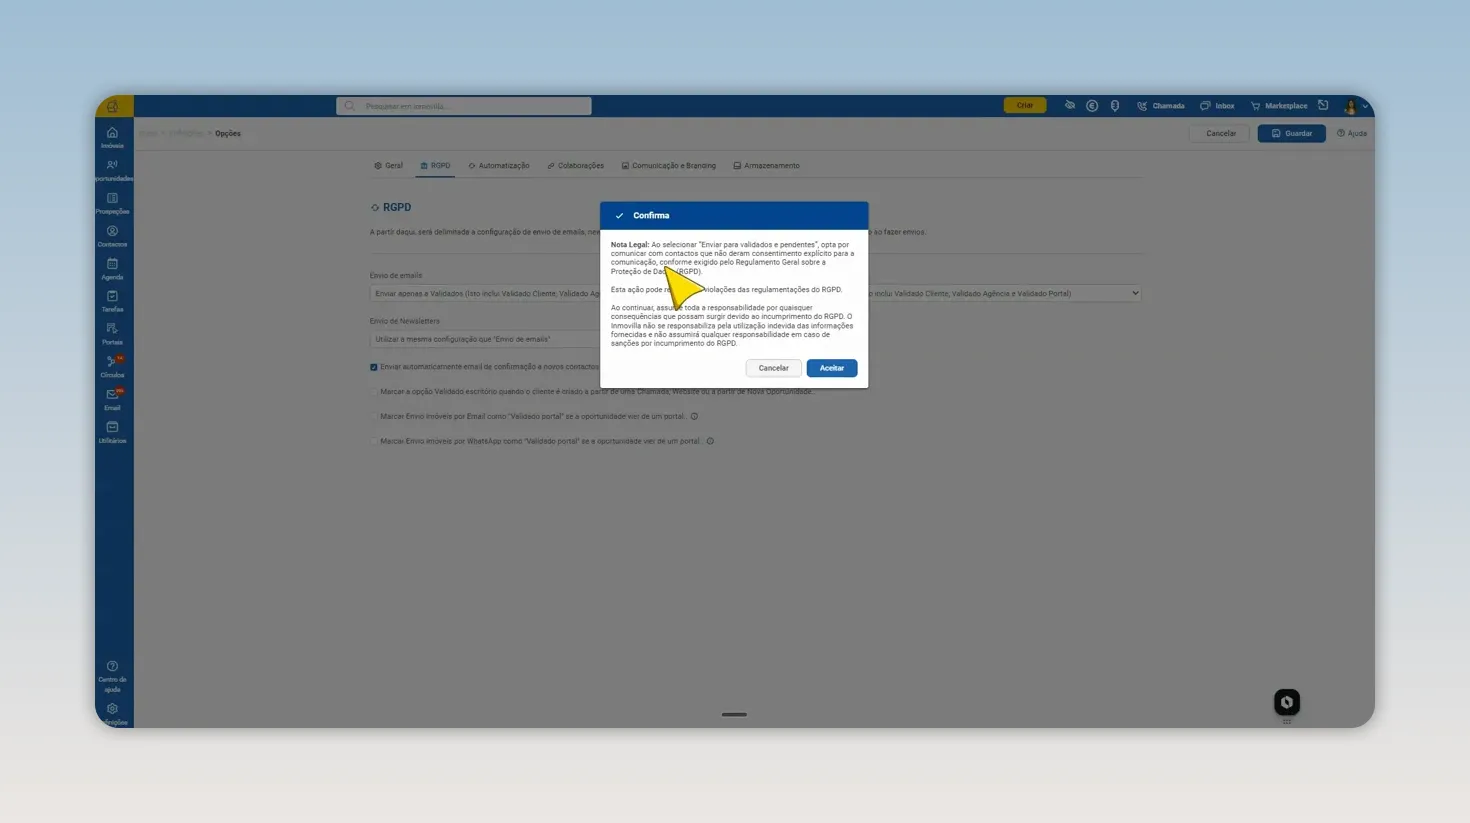This screenshot has height=823, width=1470.
Task: Focus the Pesquisar em Inmovilla search field
Action: click(x=464, y=106)
